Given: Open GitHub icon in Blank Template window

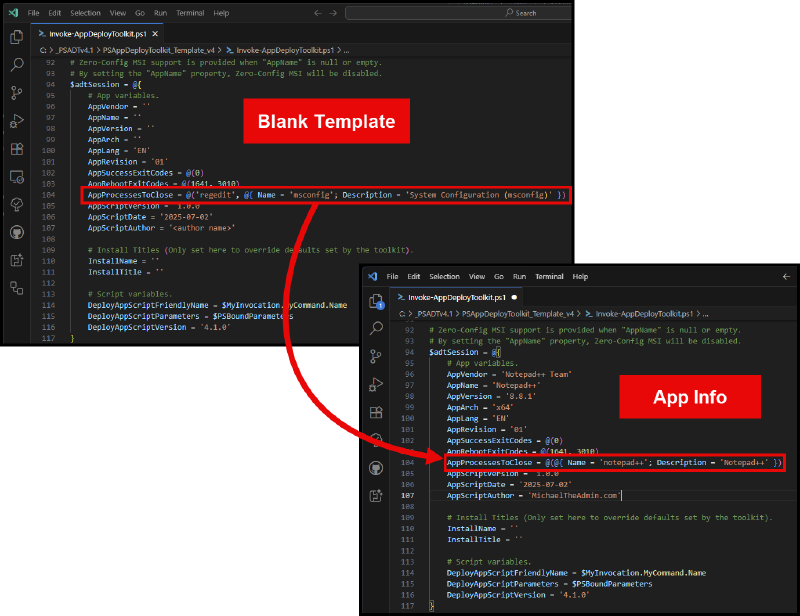Looking at the screenshot, I should click(16, 232).
